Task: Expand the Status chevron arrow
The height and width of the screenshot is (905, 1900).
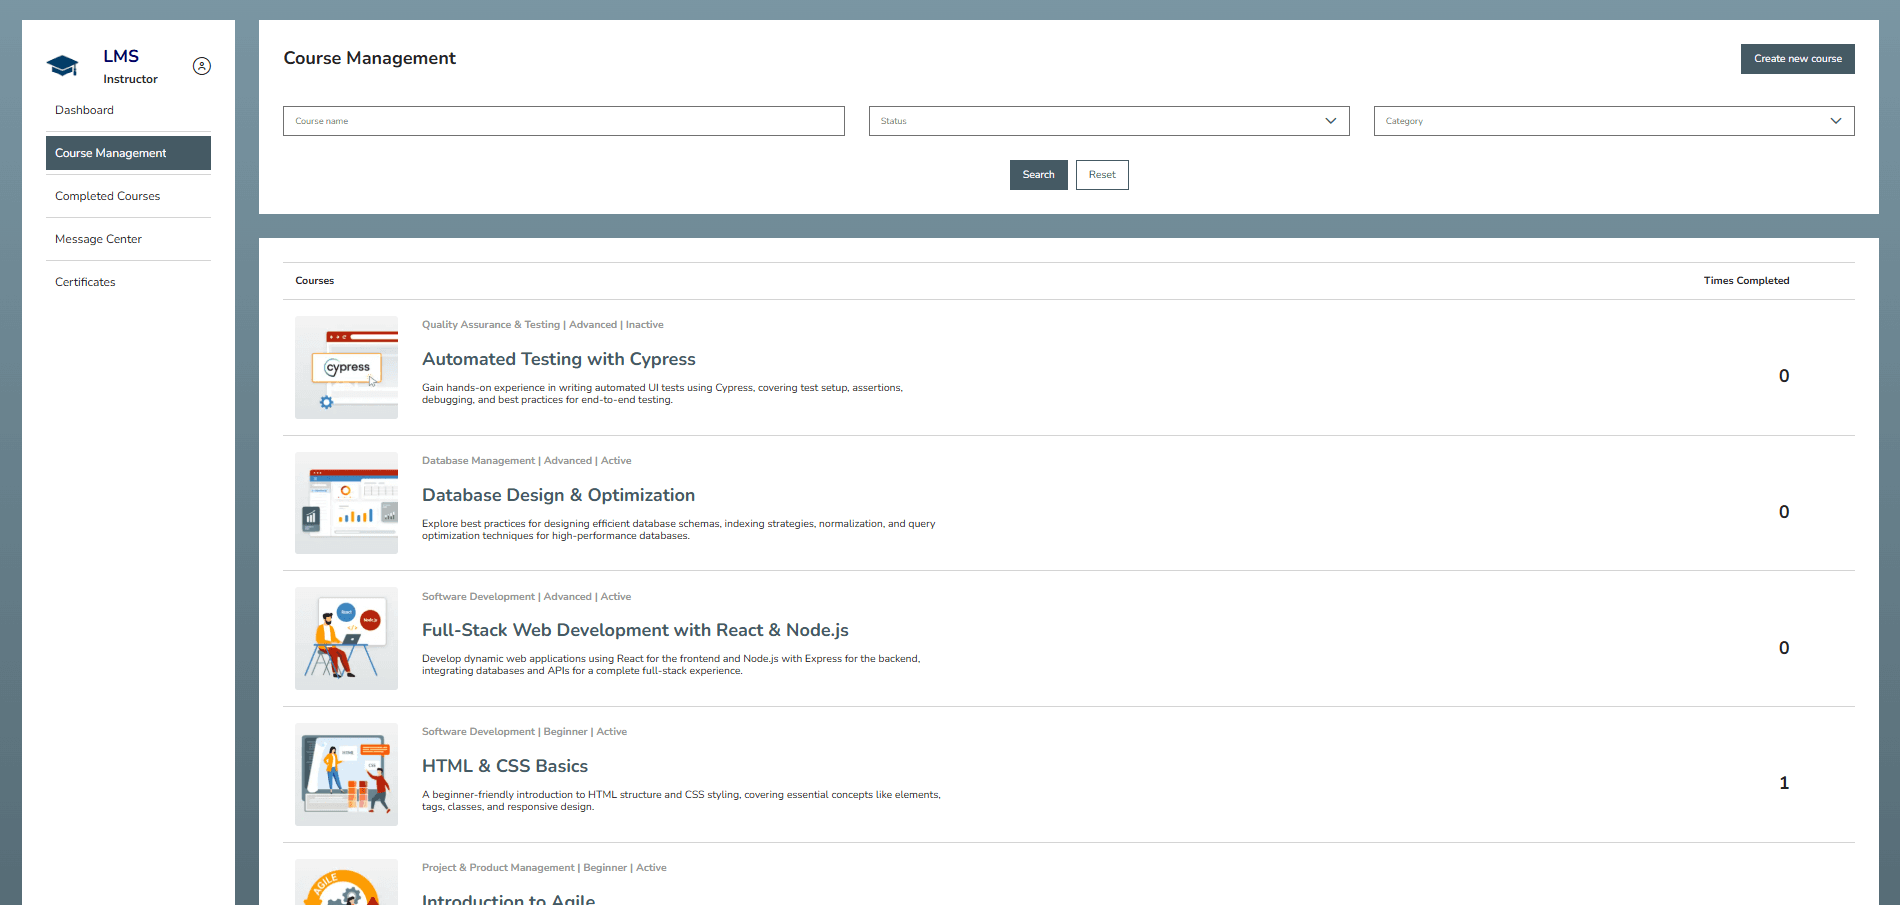Action: click(x=1331, y=120)
